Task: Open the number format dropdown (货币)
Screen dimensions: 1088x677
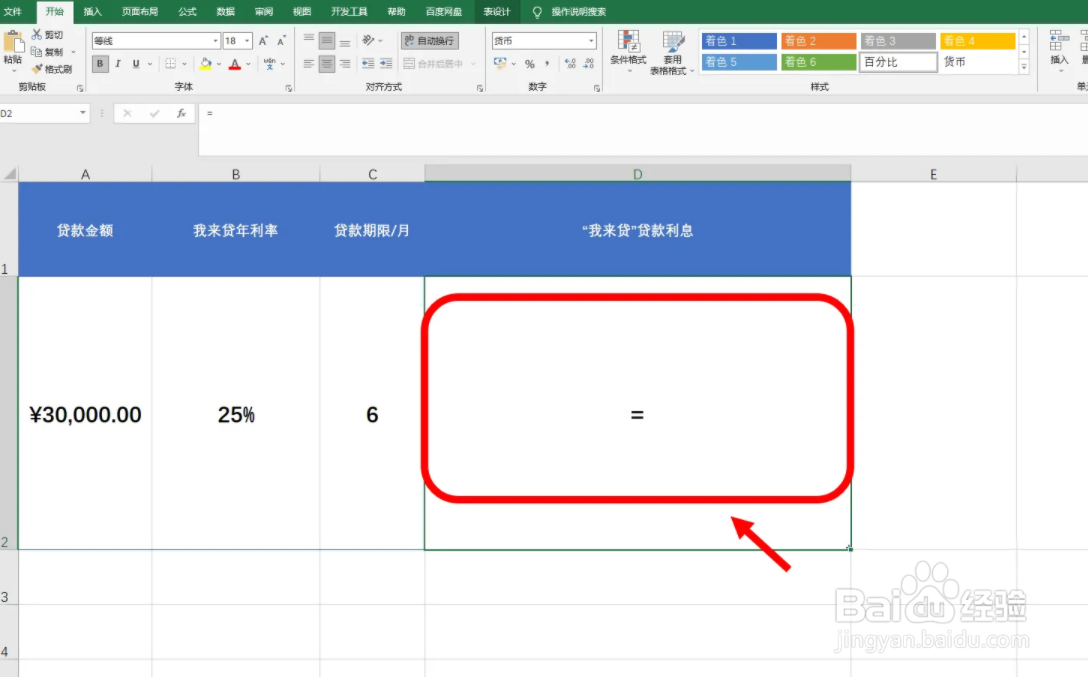Action: click(591, 41)
